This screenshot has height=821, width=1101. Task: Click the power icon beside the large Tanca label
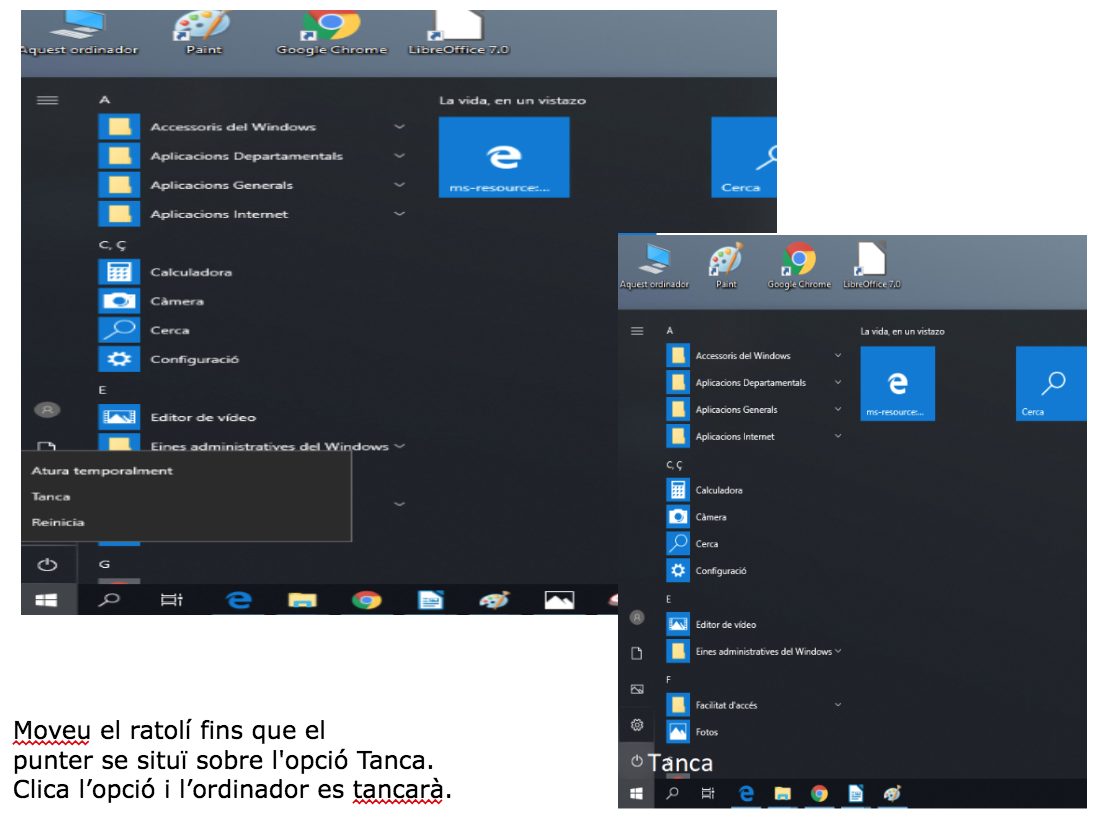tap(637, 762)
